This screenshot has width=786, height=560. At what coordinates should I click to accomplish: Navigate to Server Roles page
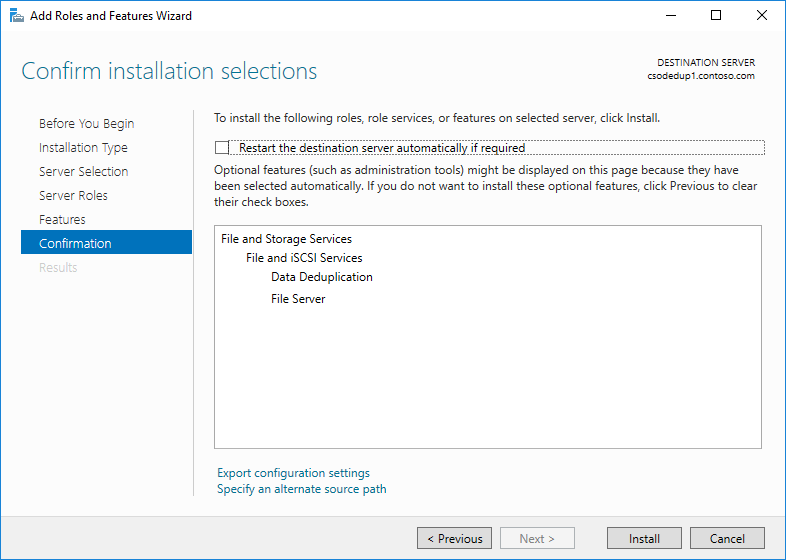[x=73, y=196]
